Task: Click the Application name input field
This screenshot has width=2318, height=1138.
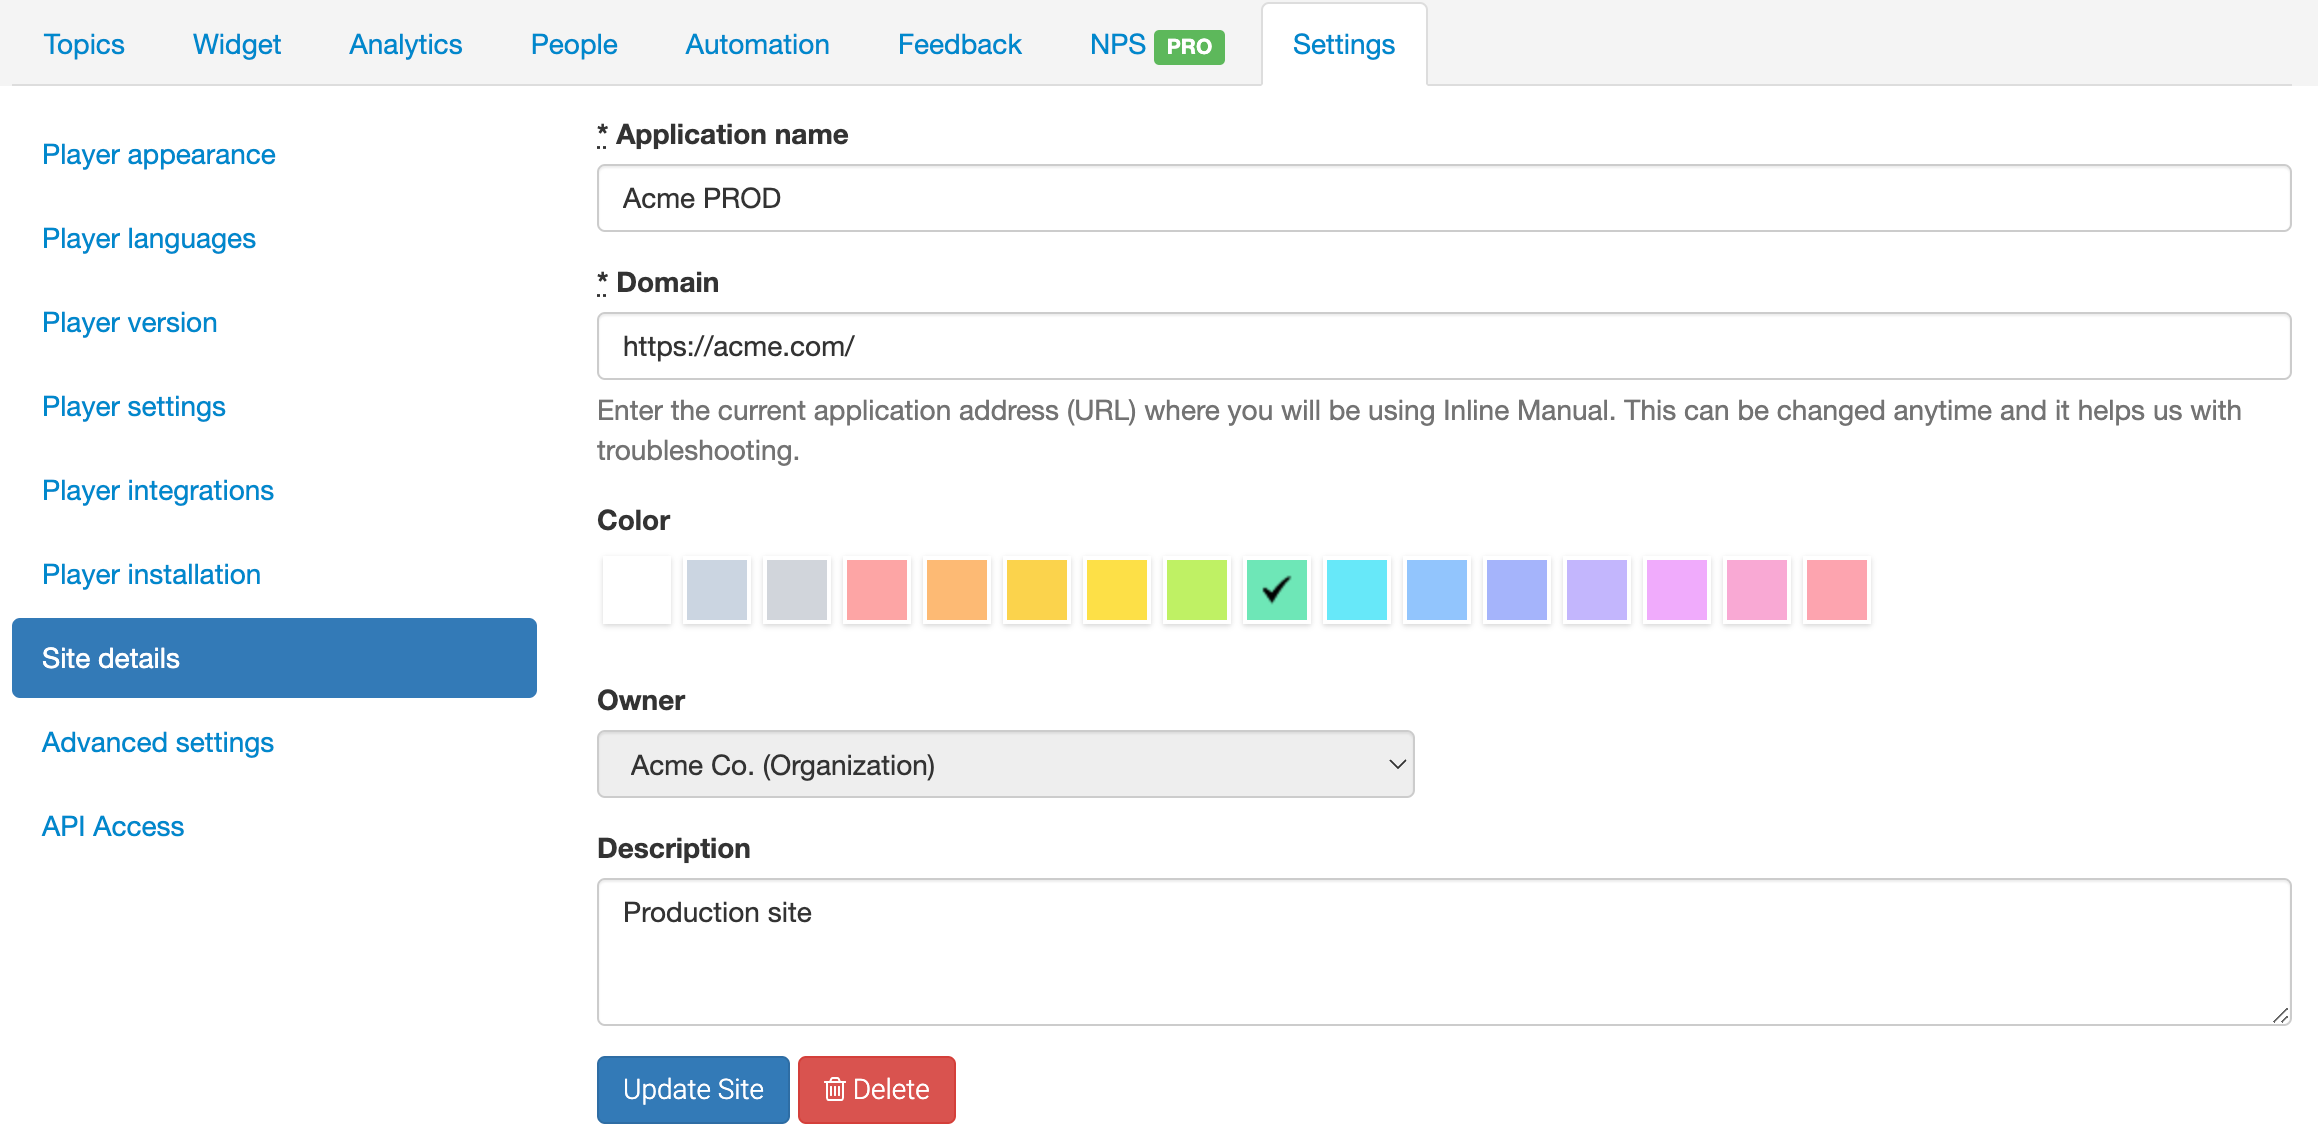Action: [x=1443, y=198]
